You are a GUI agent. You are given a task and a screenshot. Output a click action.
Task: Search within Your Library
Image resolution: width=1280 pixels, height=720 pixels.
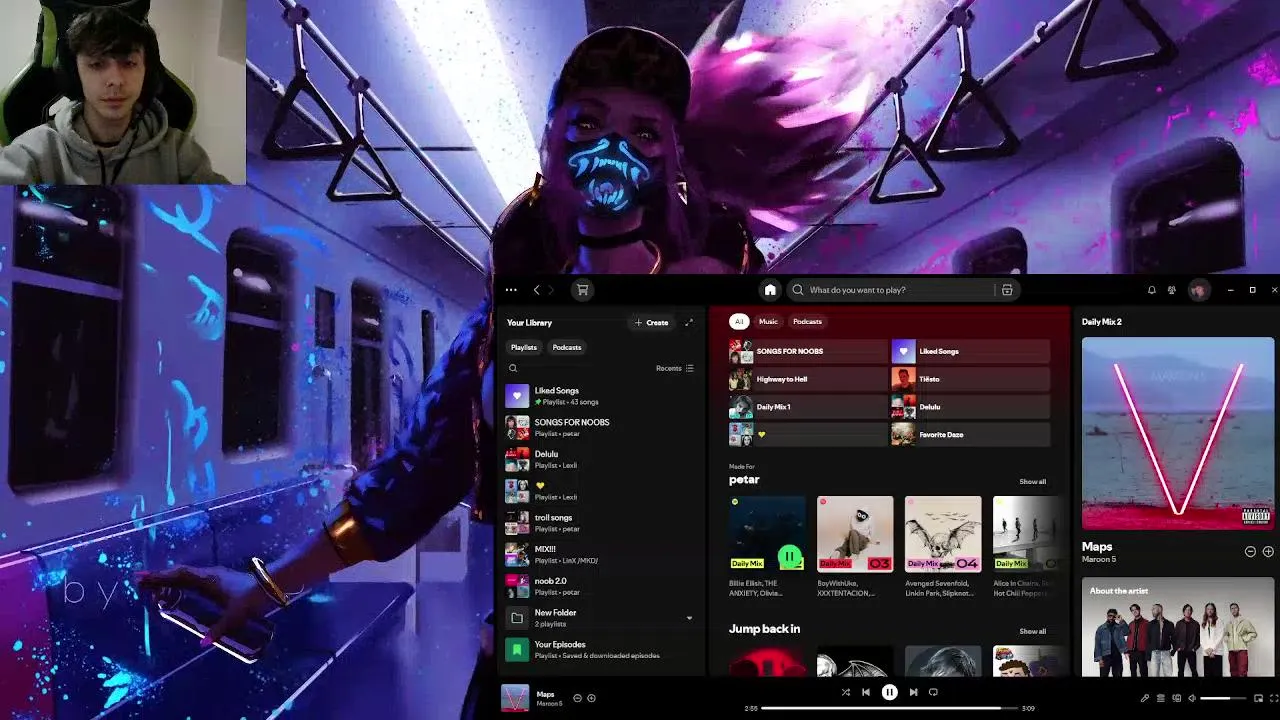pyautogui.click(x=513, y=368)
